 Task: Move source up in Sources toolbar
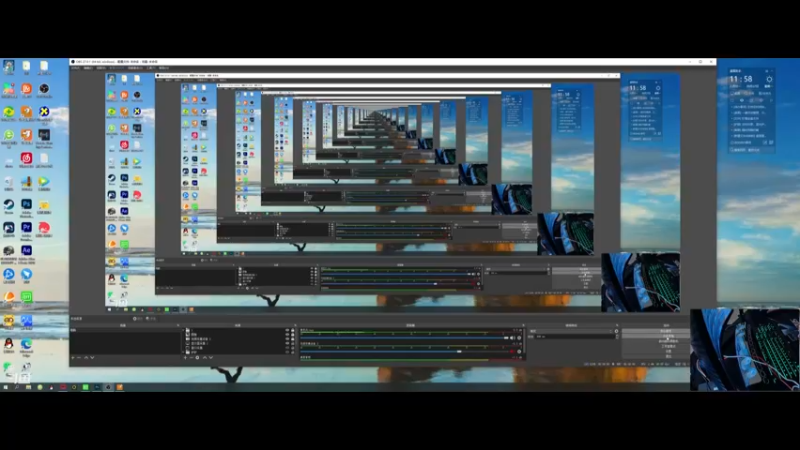pyautogui.click(x=205, y=358)
